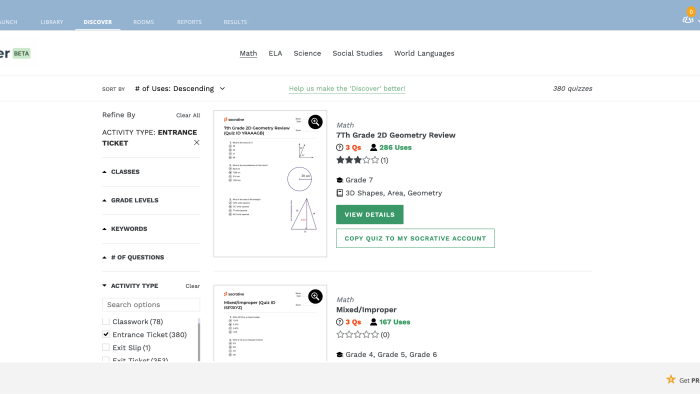700x394 pixels.
Task: Copy quiz to my Socrative account
Action: pyautogui.click(x=415, y=238)
